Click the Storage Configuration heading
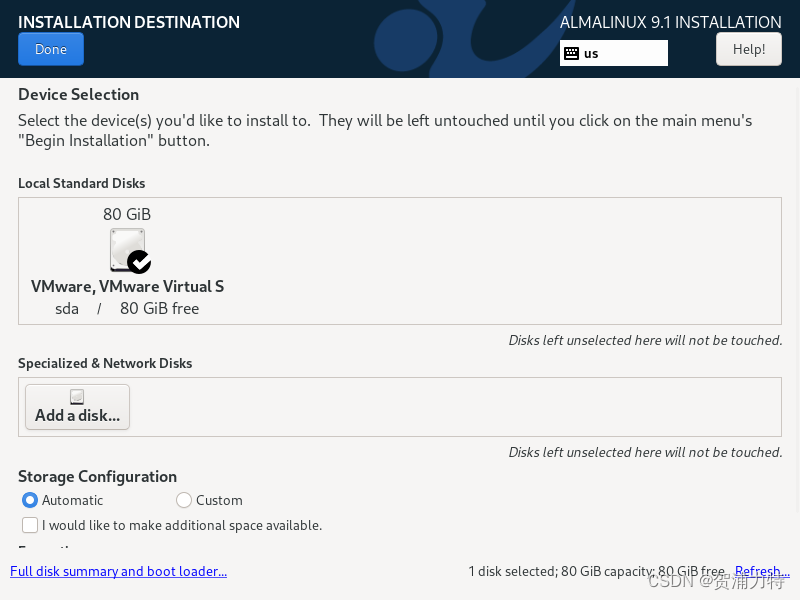The height and width of the screenshot is (600, 800). (x=97, y=477)
